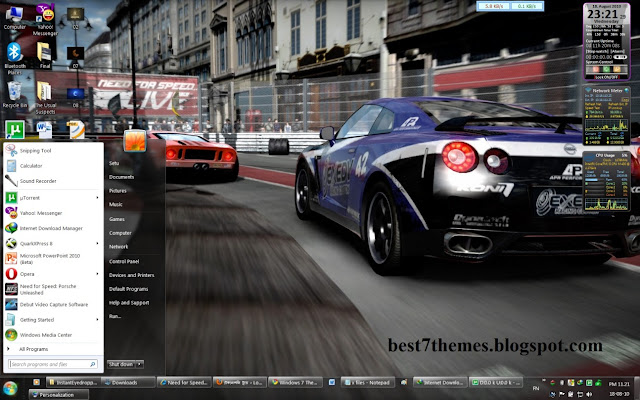Switch to Personalization taskbar window
This screenshot has width=640, height=400.
tap(58, 395)
